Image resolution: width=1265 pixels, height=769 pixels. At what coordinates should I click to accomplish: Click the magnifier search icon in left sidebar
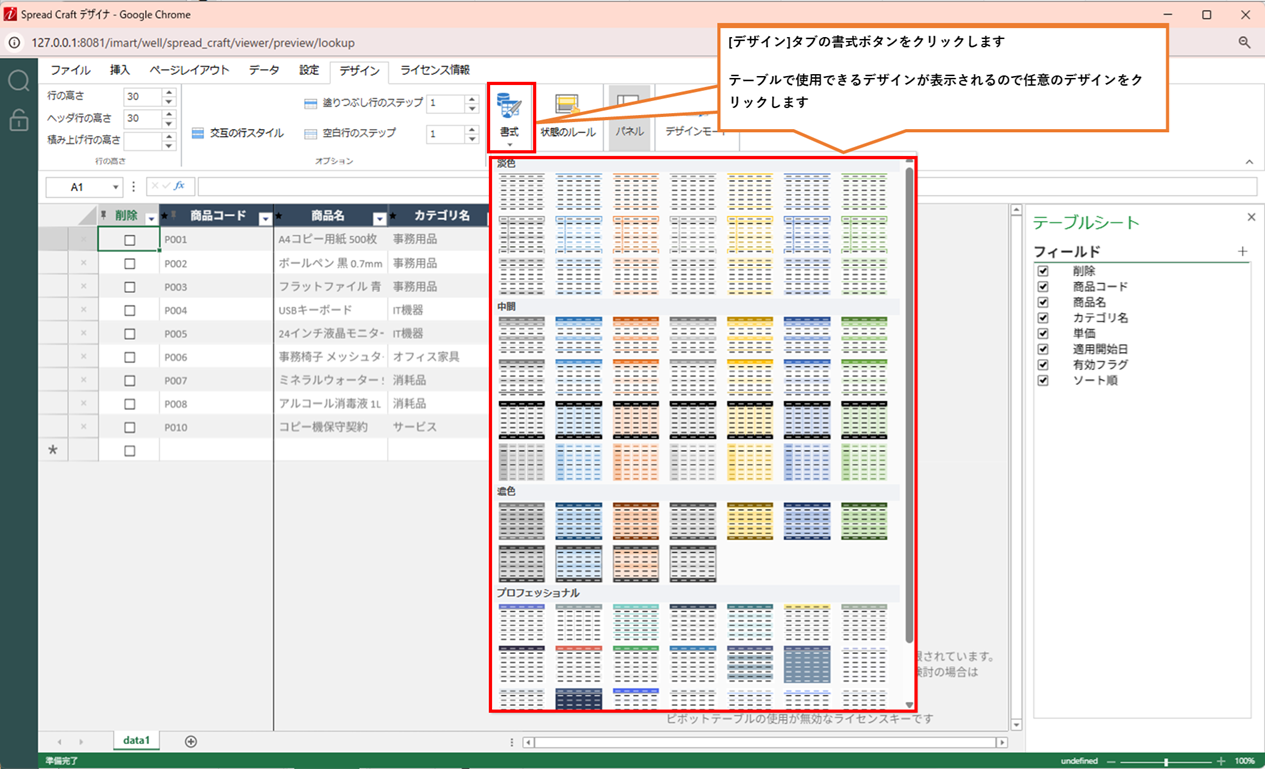[x=18, y=81]
